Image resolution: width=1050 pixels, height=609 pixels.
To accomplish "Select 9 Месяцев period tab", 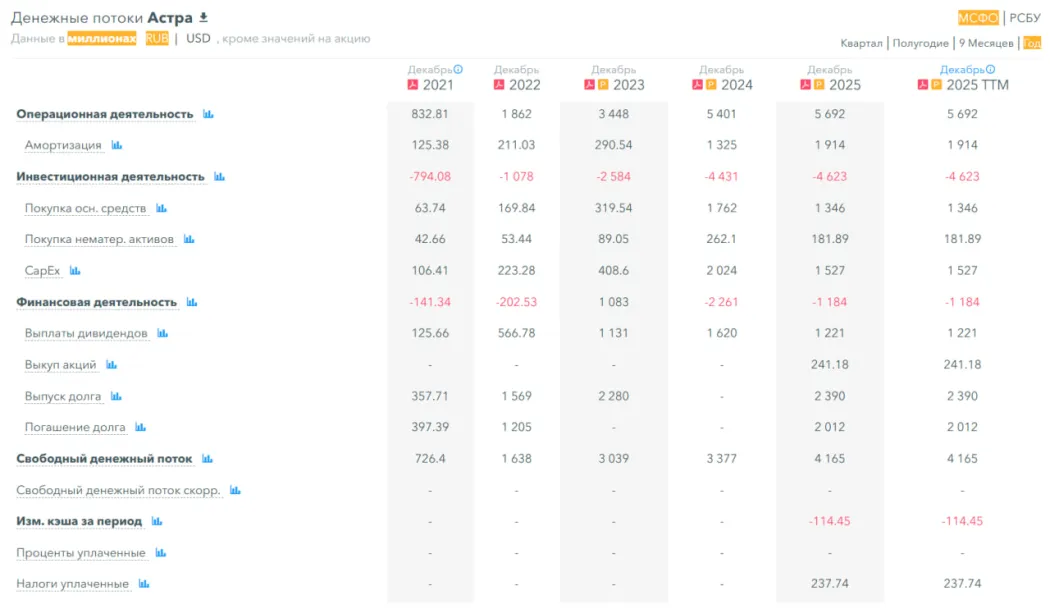I will 986,43.
